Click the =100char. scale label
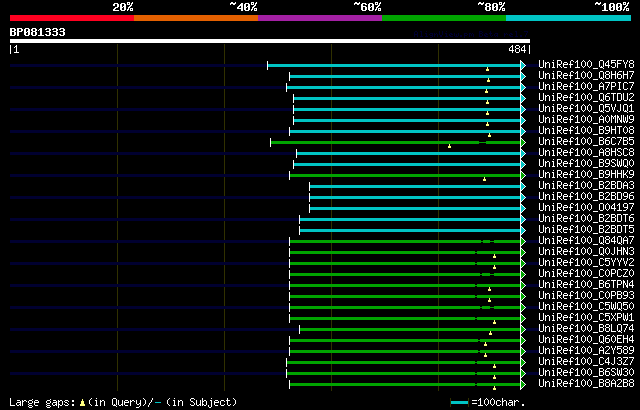640x410 pixels. click(498, 402)
